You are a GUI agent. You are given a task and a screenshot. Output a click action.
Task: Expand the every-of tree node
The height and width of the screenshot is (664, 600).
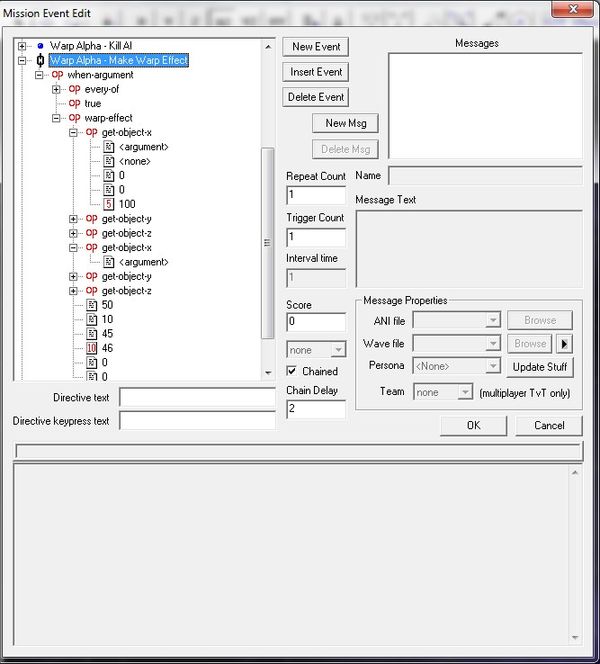click(57, 89)
